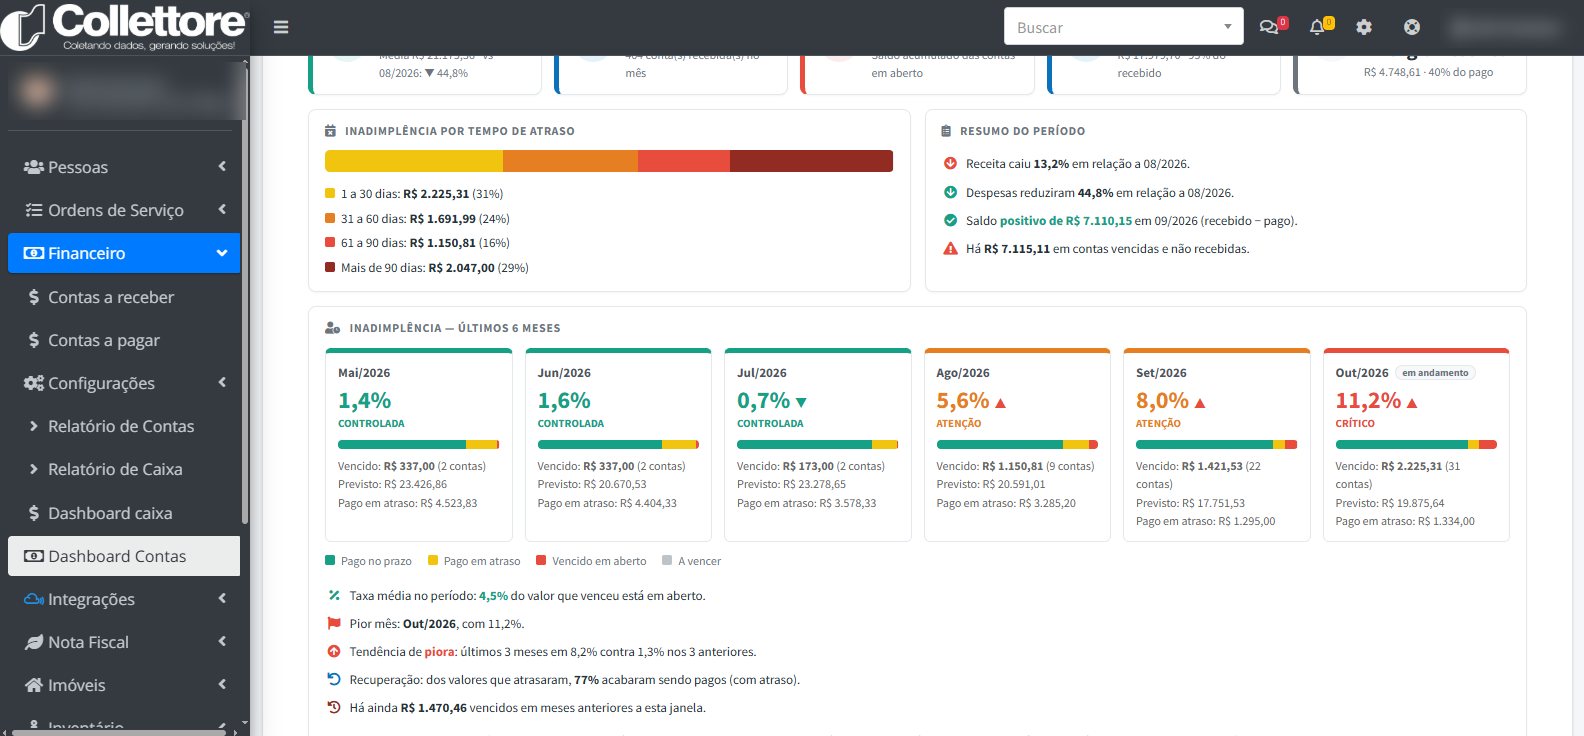Click the Collettore logo
The width and height of the screenshot is (1584, 736).
124,27
